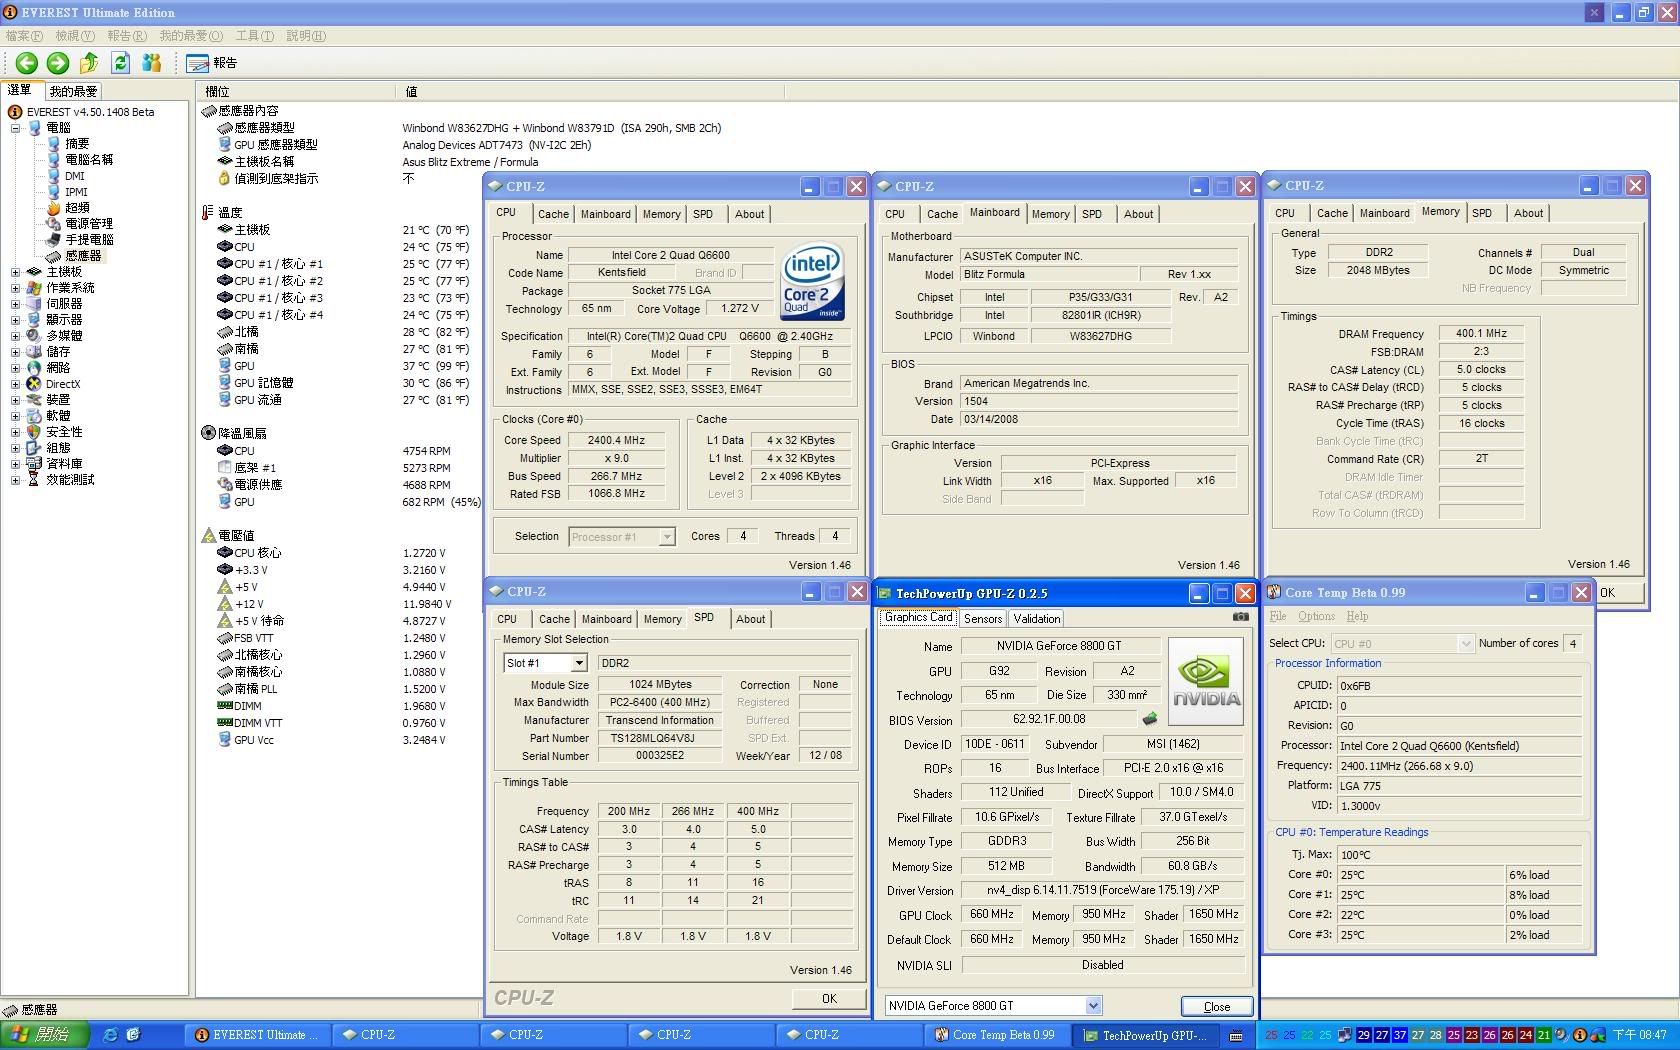Viewport: 1680px width, 1050px height.
Task: Open About tab in CPU-Z Motherboard window
Action: click(1138, 214)
